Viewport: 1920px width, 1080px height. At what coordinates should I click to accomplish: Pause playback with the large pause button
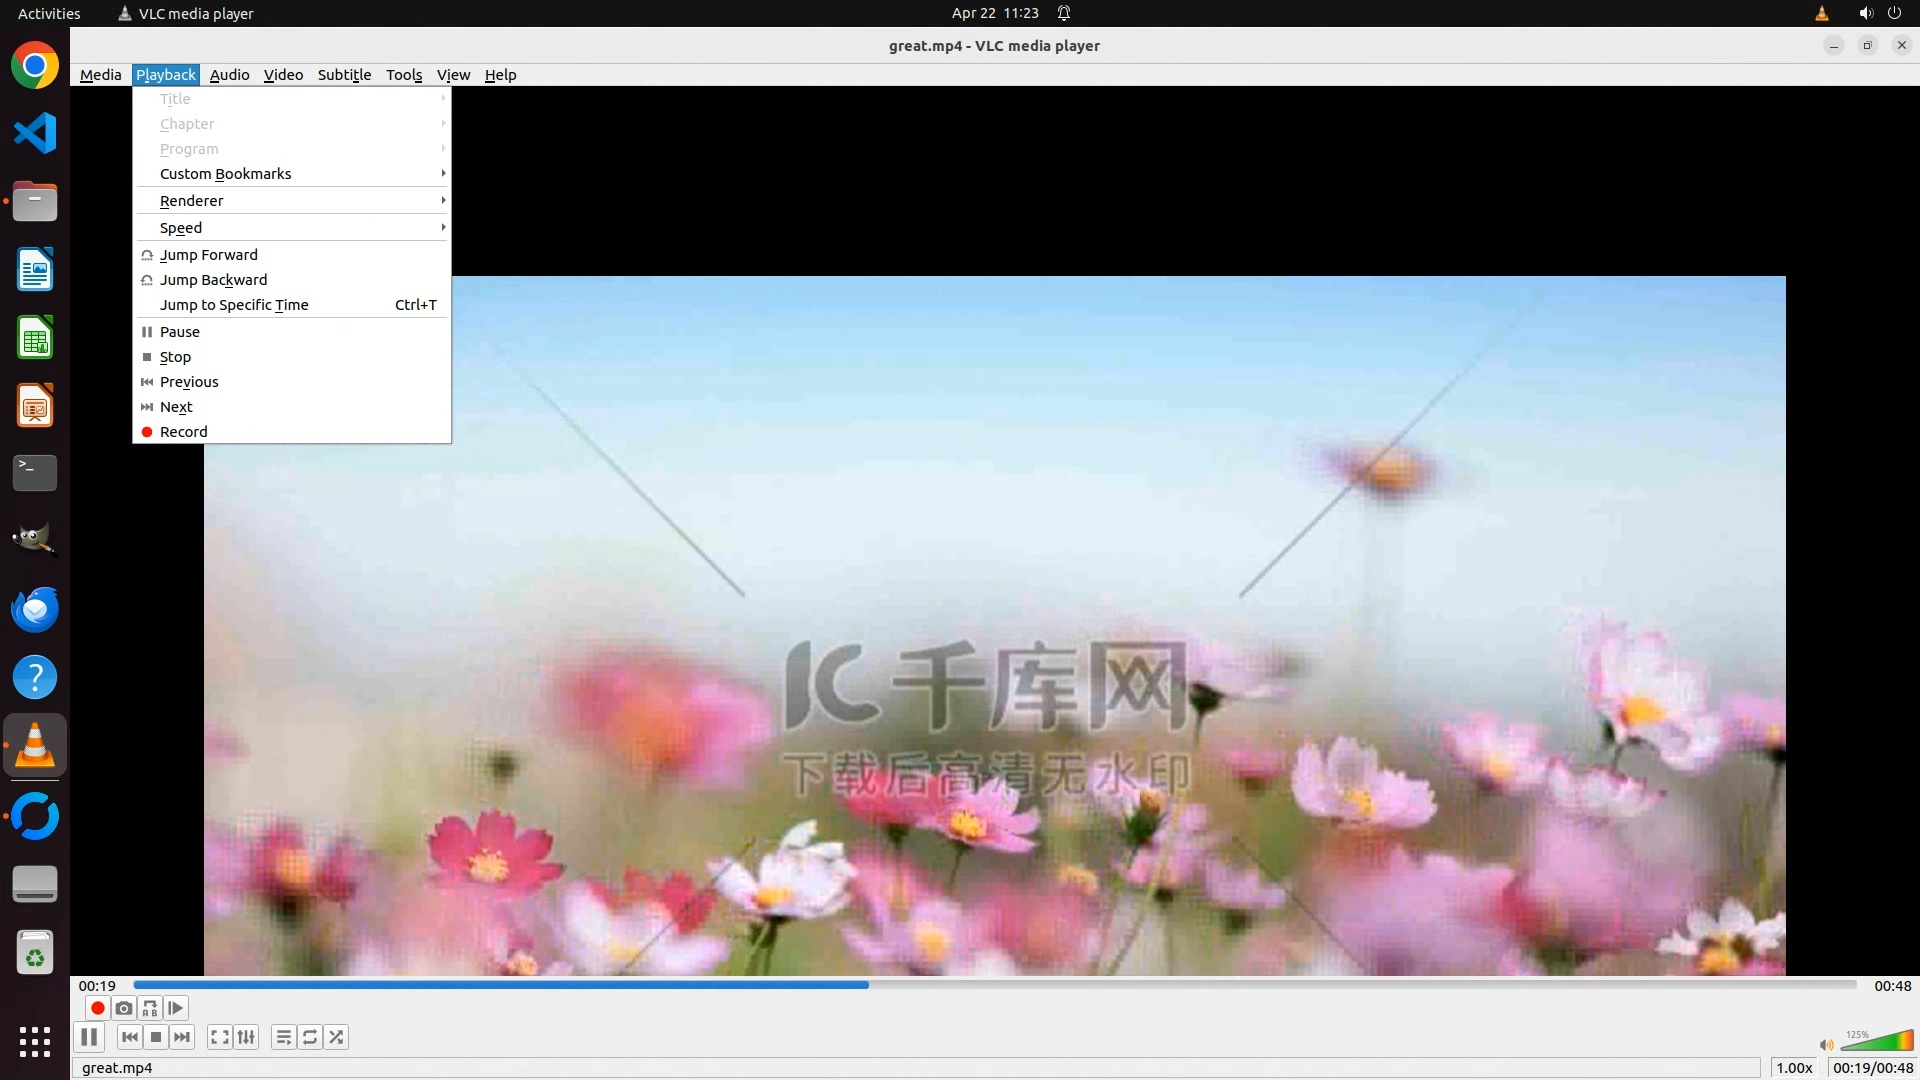click(x=89, y=1037)
